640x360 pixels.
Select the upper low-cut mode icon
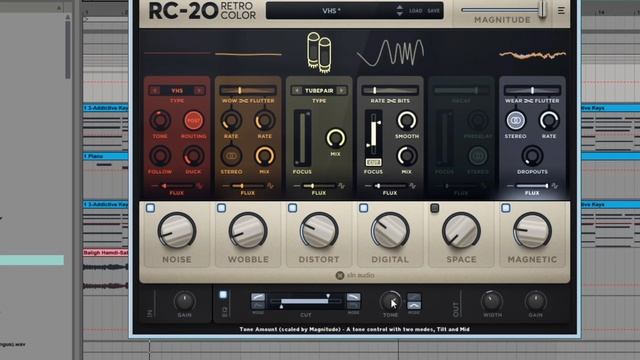click(258, 297)
